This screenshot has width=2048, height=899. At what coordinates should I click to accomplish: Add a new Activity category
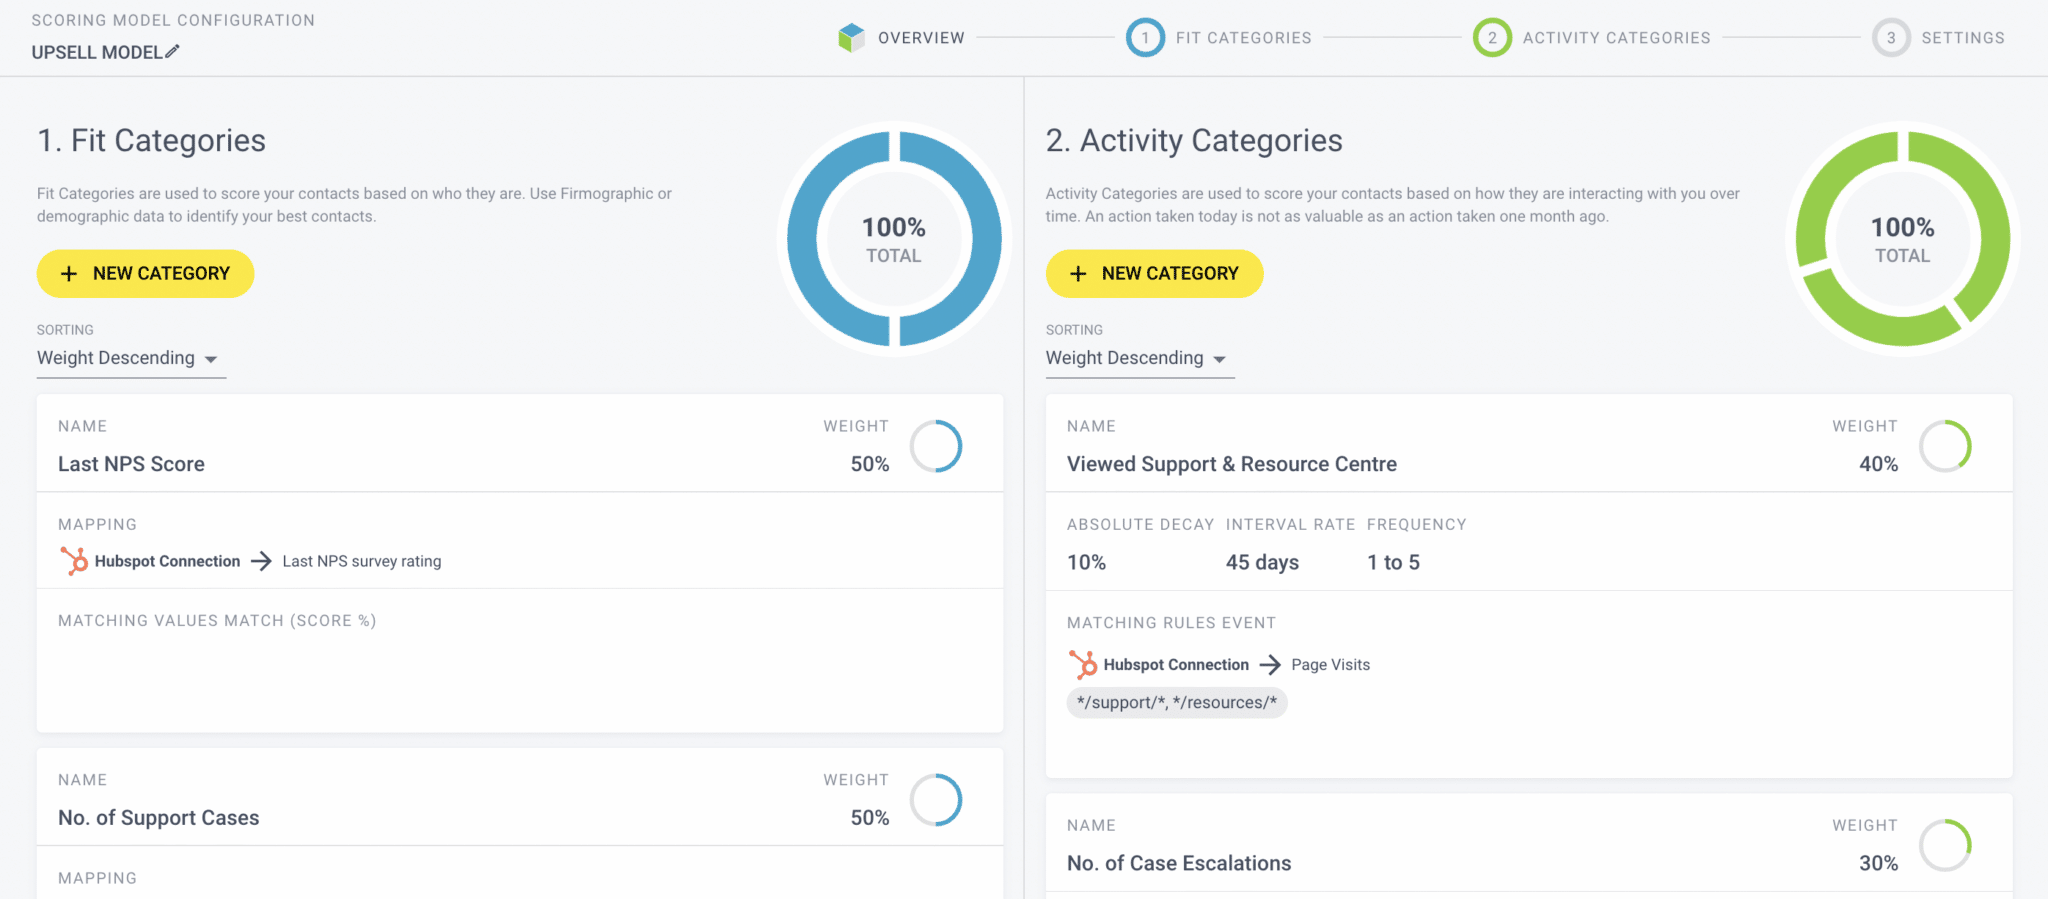1154,273
